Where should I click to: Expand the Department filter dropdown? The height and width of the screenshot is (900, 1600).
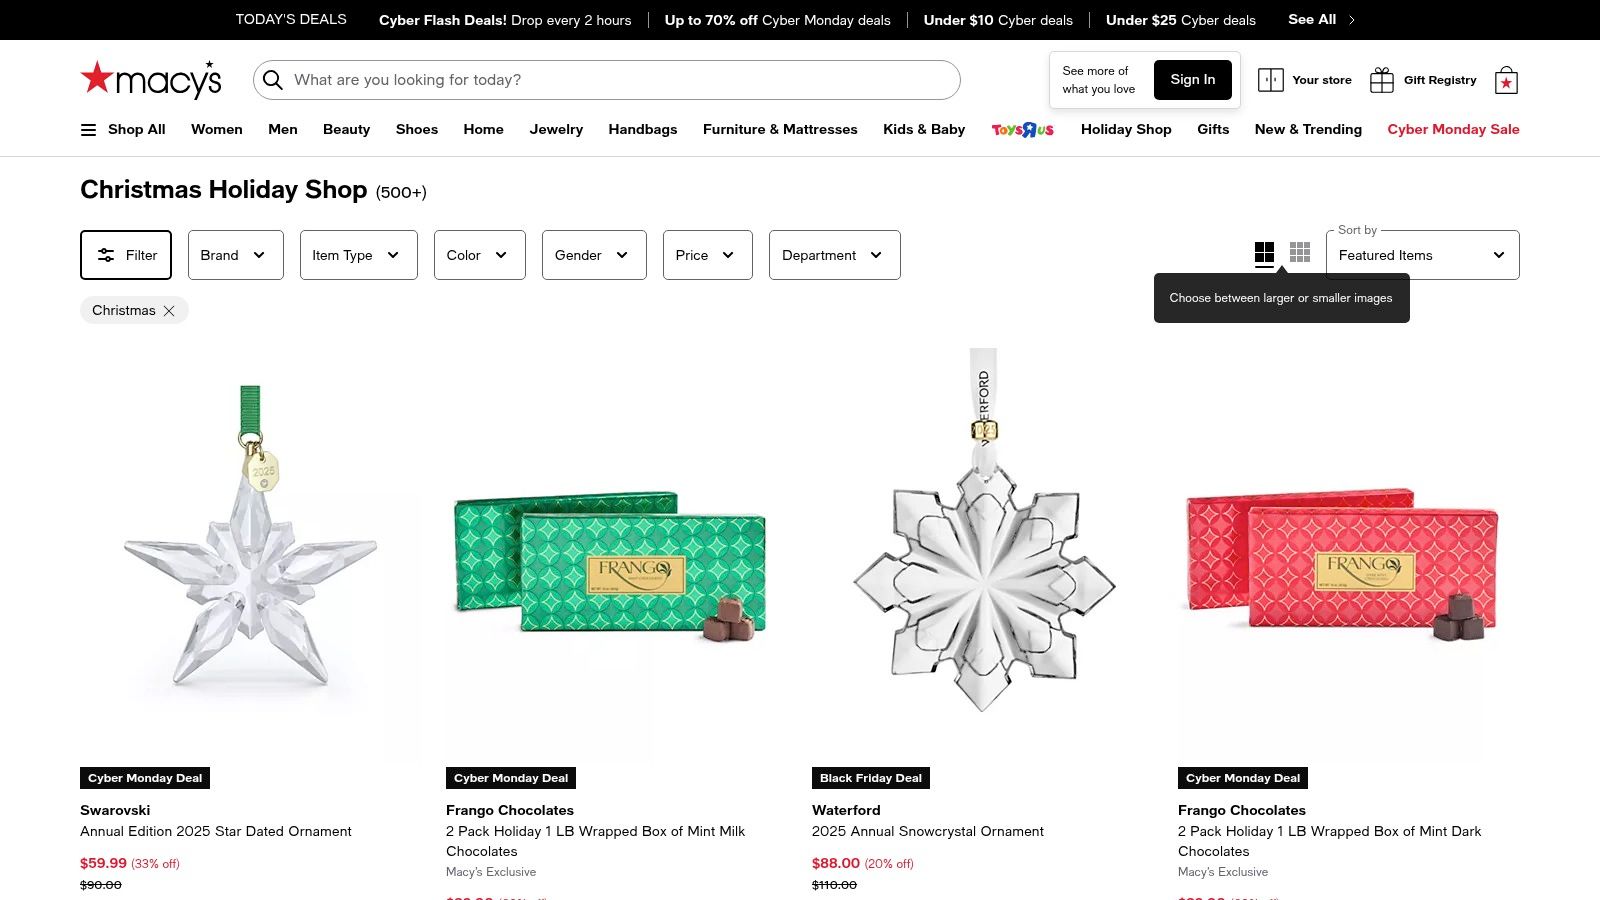[x=834, y=255]
